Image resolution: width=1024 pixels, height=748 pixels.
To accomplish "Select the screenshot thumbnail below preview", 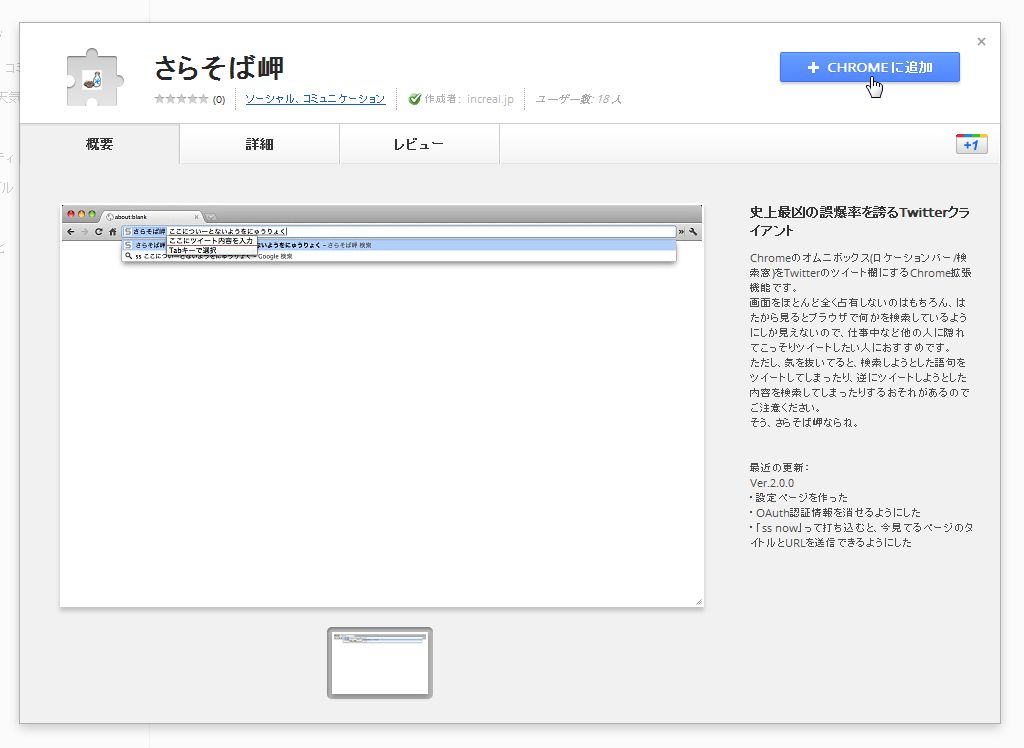I will click(379, 662).
